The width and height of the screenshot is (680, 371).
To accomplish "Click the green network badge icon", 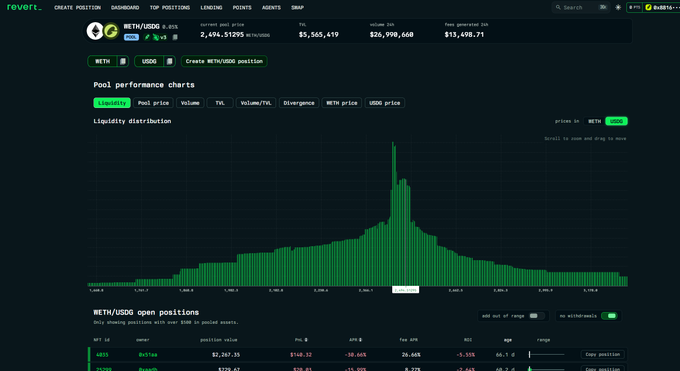I will (147, 37).
